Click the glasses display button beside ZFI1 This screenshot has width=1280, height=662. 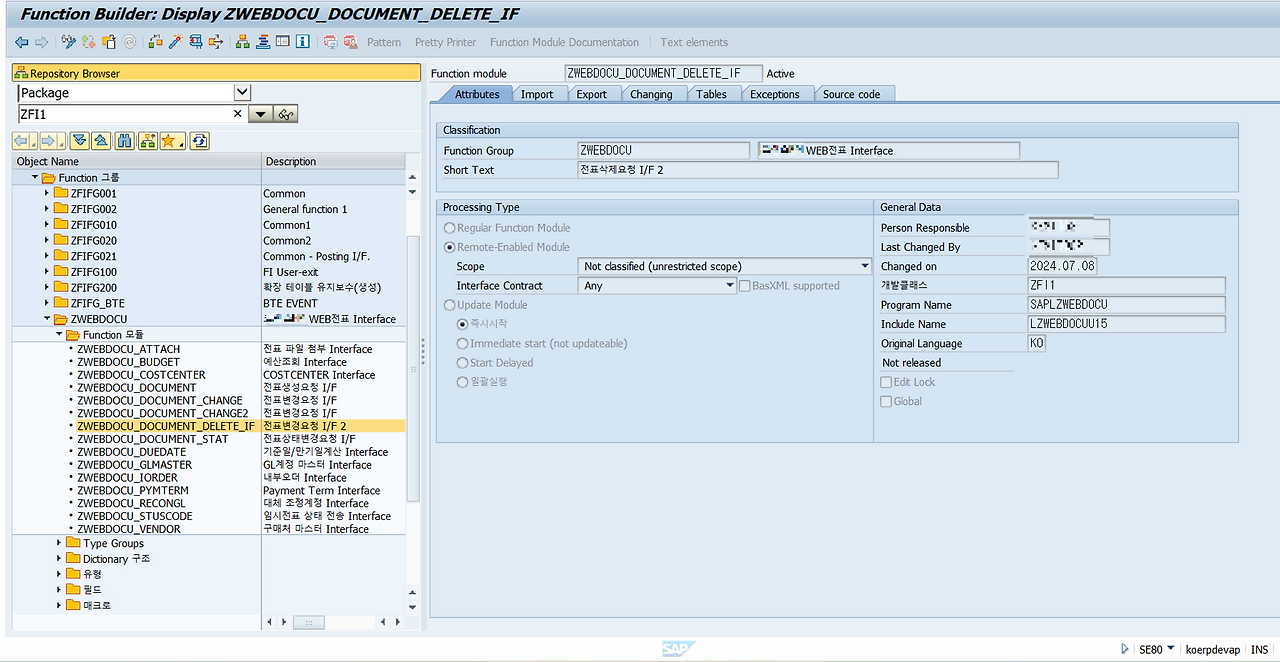coord(285,113)
